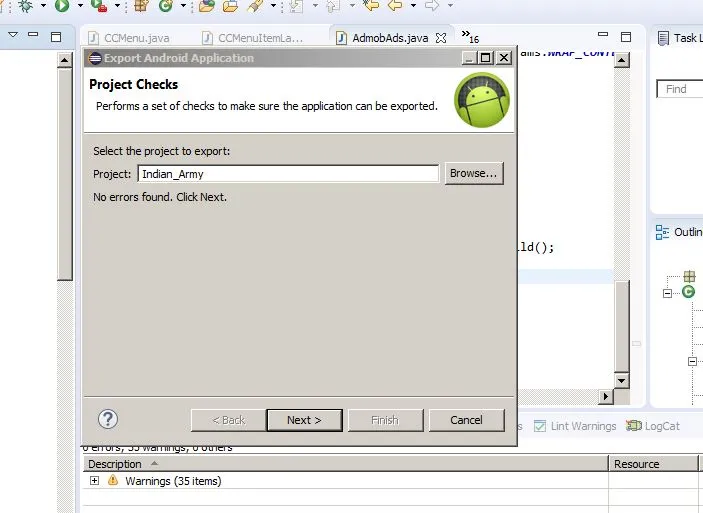Click the Debug bug icon in toolbar
Viewport: 703px width, 513px height.
click(x=26, y=5)
